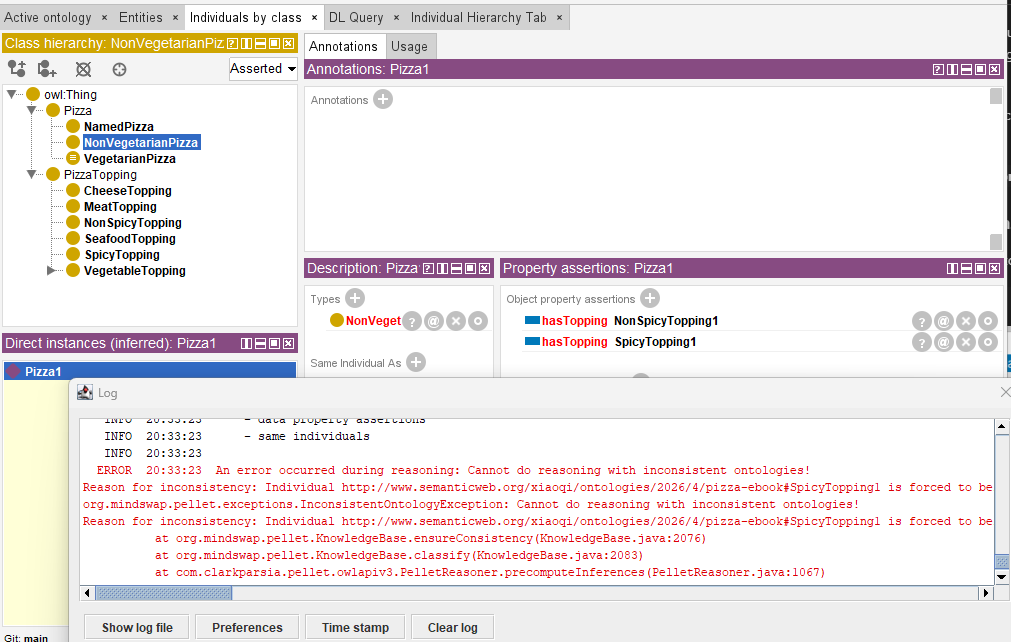
Task: Open log Preferences button
Action: click(x=247, y=627)
